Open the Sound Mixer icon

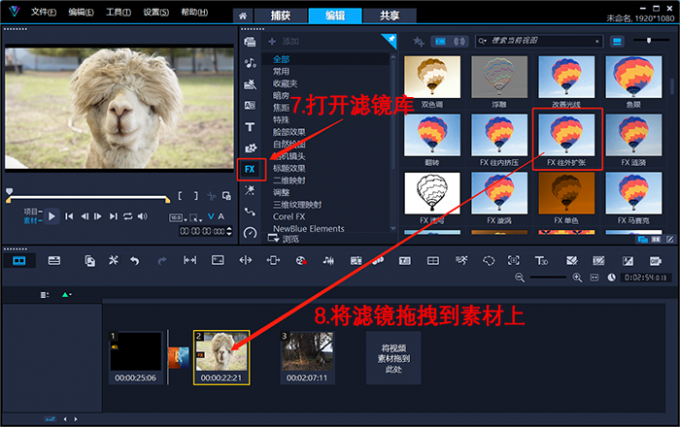(x=328, y=261)
